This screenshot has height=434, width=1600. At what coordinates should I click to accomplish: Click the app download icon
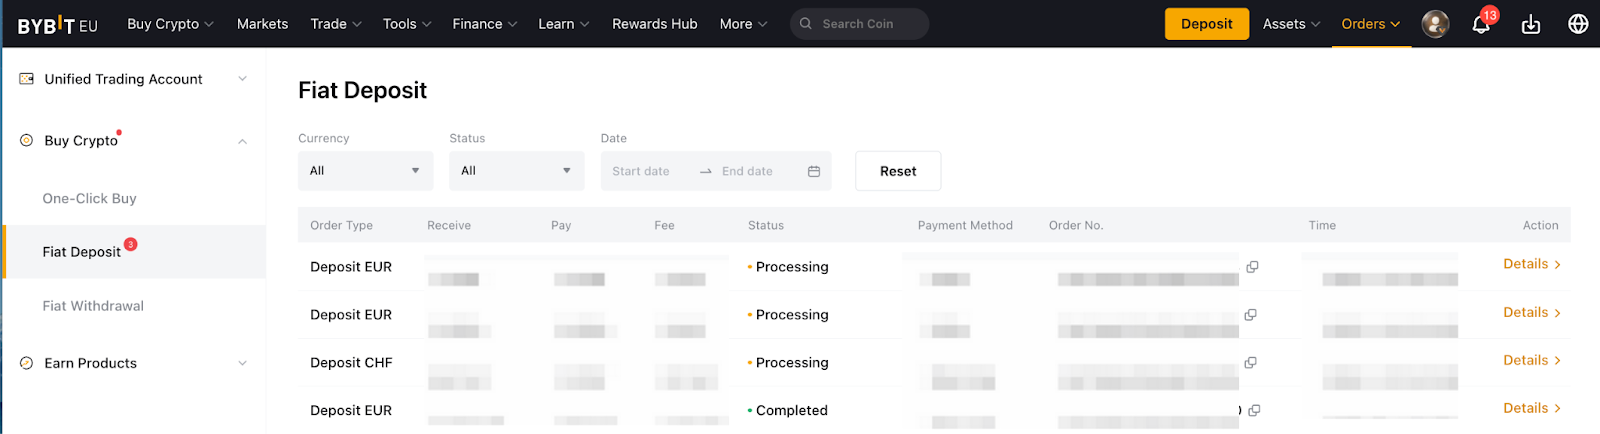click(1530, 25)
